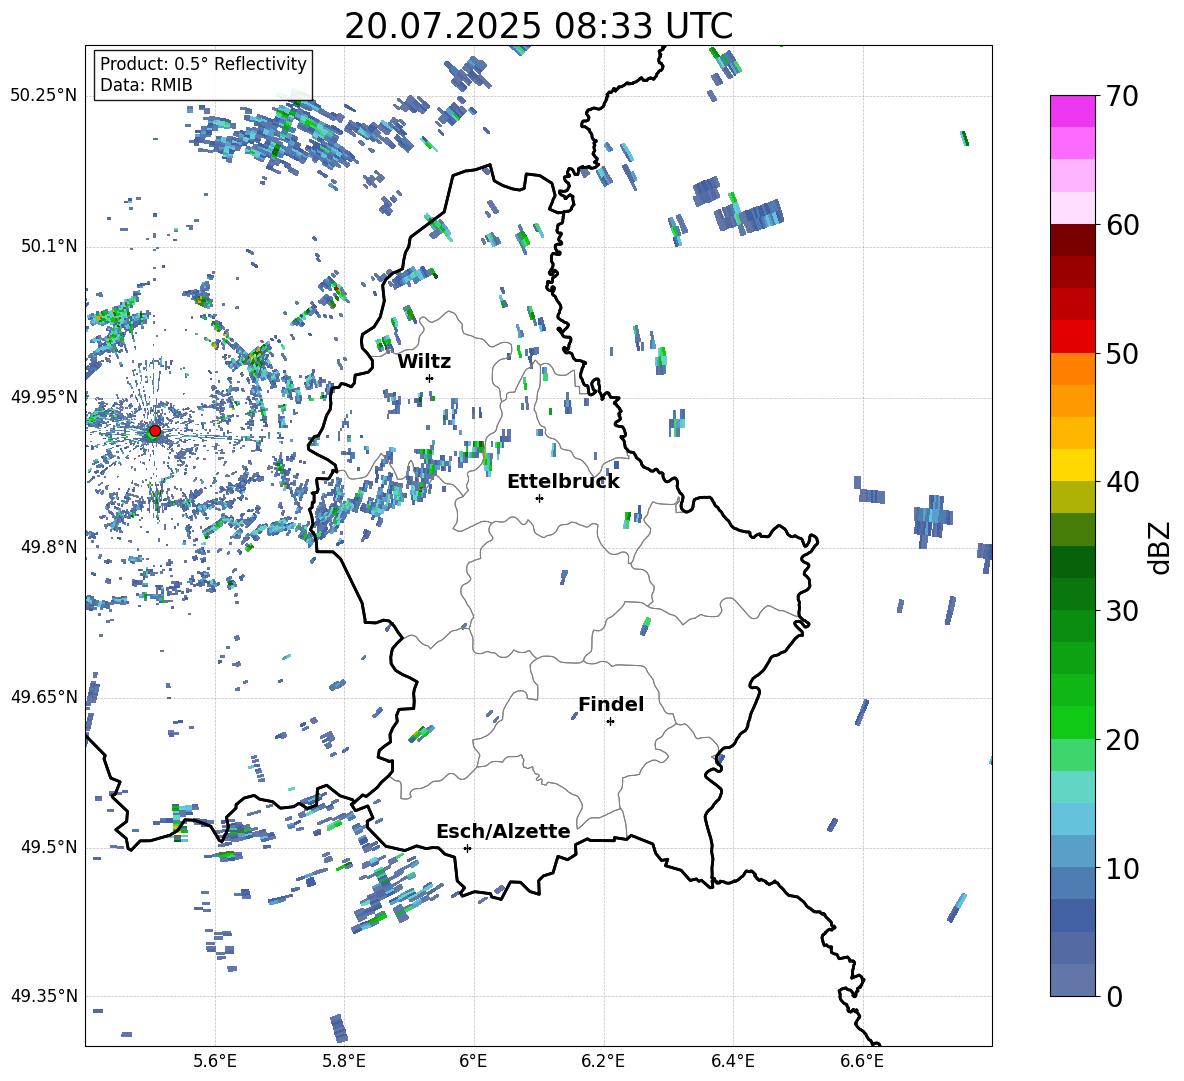Viewport: 1184px width, 1081px height.
Task: Click the 6°E longitude label
Action: pos(473,1061)
